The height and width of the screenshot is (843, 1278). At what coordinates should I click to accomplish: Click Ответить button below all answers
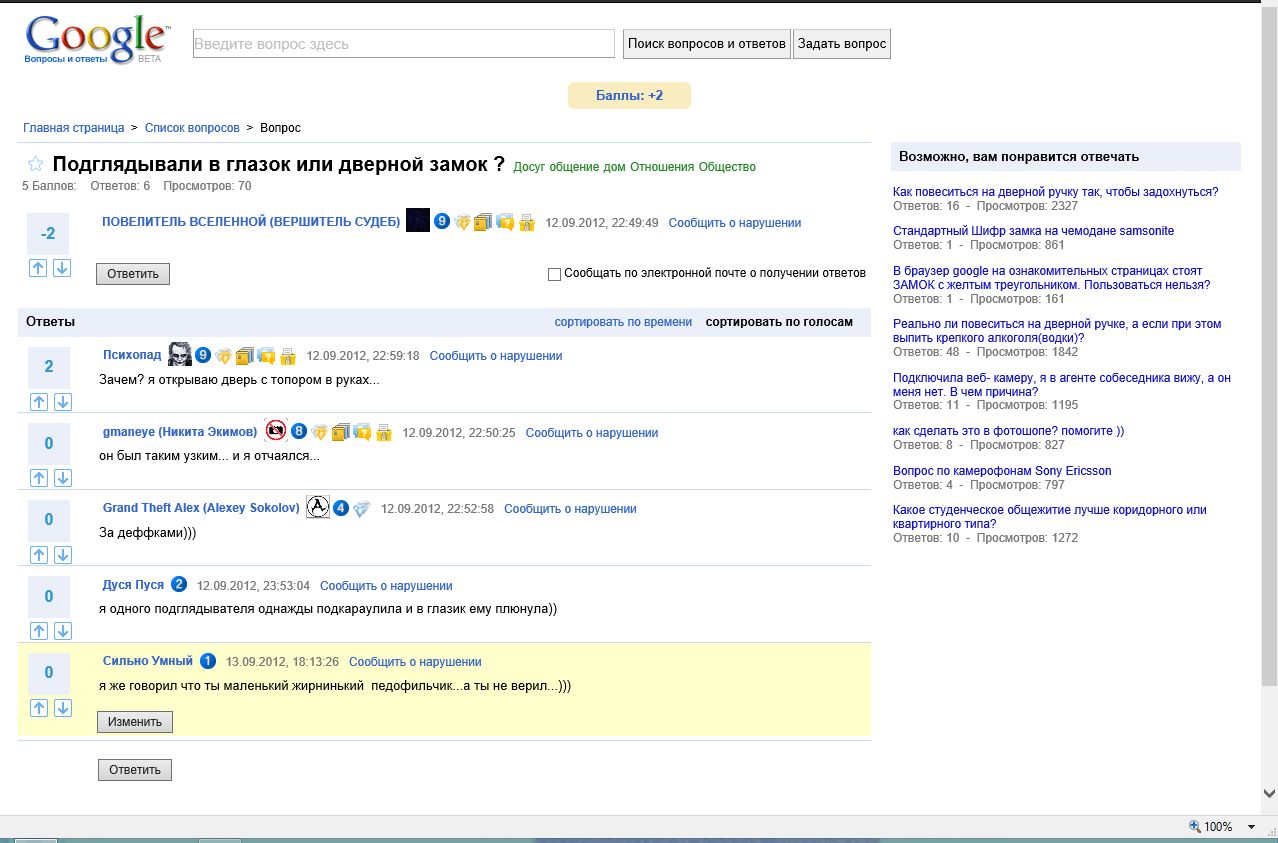[x=135, y=770]
